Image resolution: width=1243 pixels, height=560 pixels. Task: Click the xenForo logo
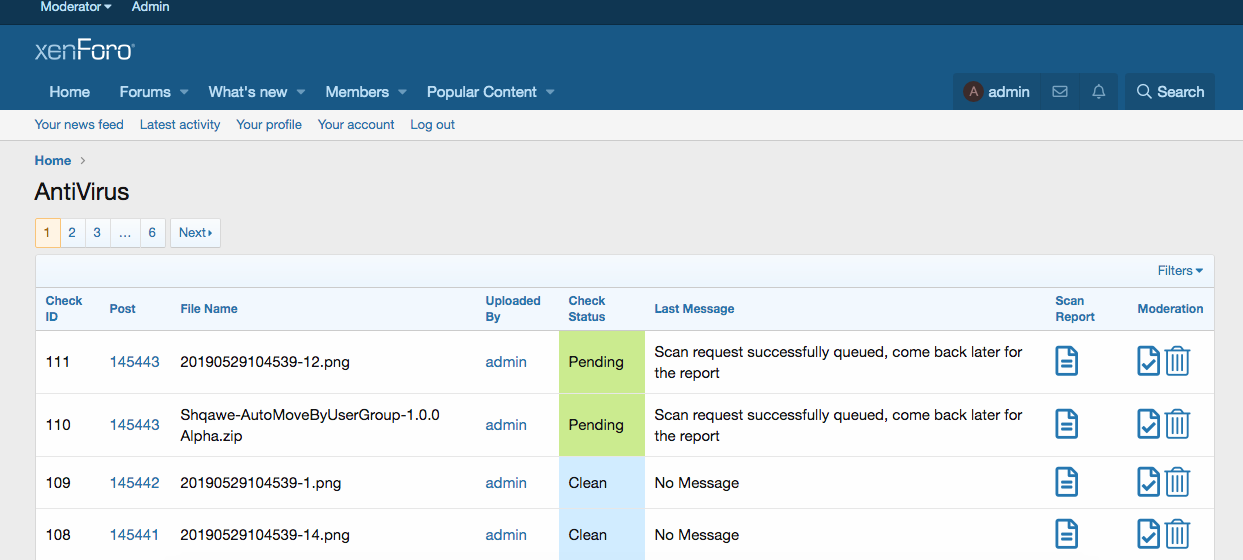click(84, 50)
